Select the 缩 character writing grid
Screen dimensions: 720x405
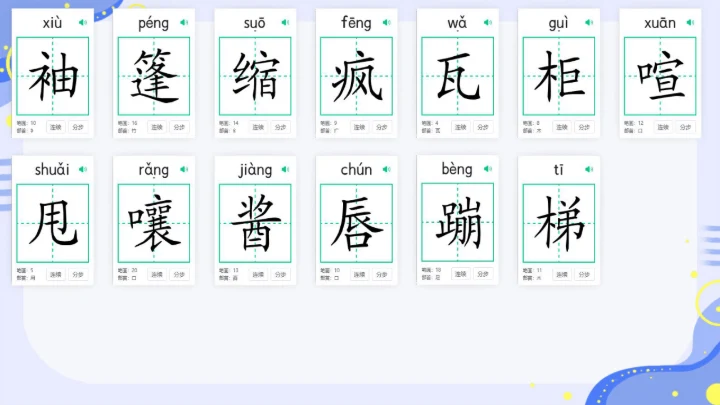[x=255, y=77]
